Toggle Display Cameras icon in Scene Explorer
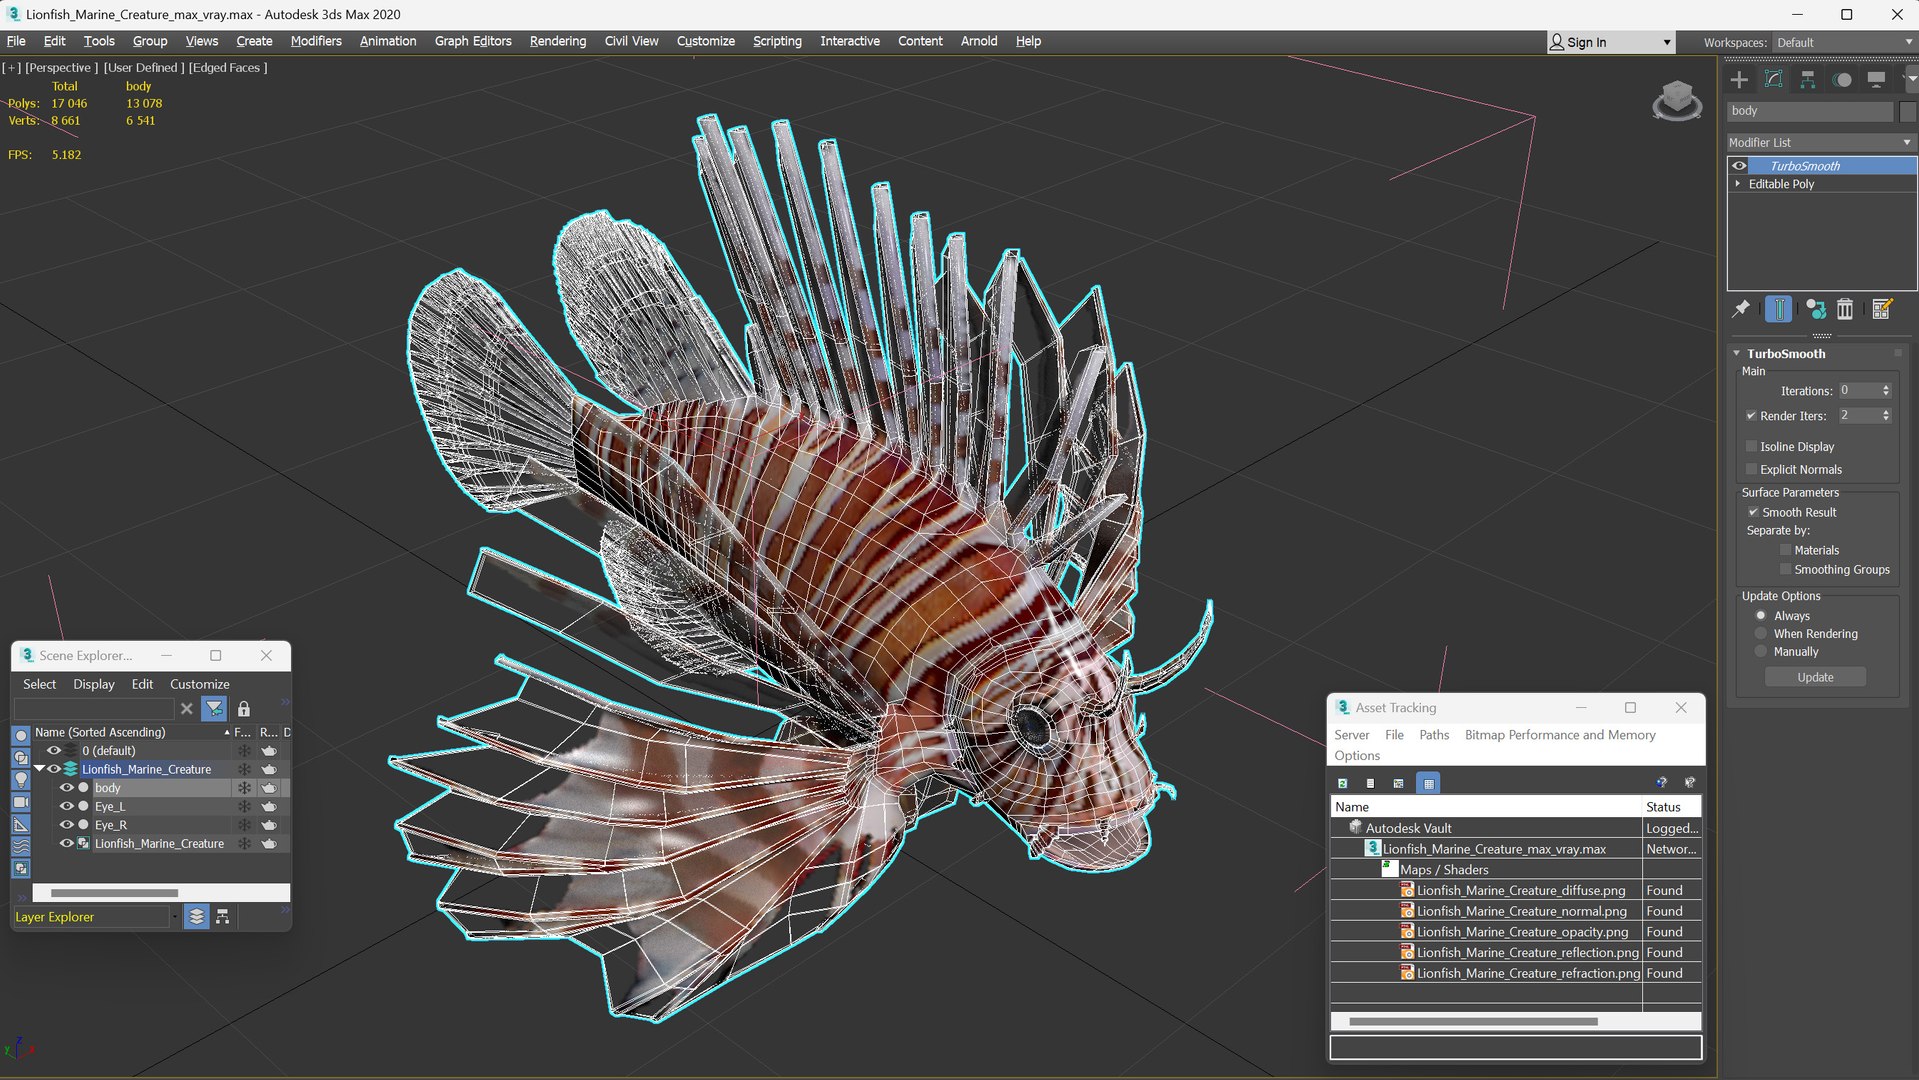The width and height of the screenshot is (1919, 1080). click(x=21, y=802)
